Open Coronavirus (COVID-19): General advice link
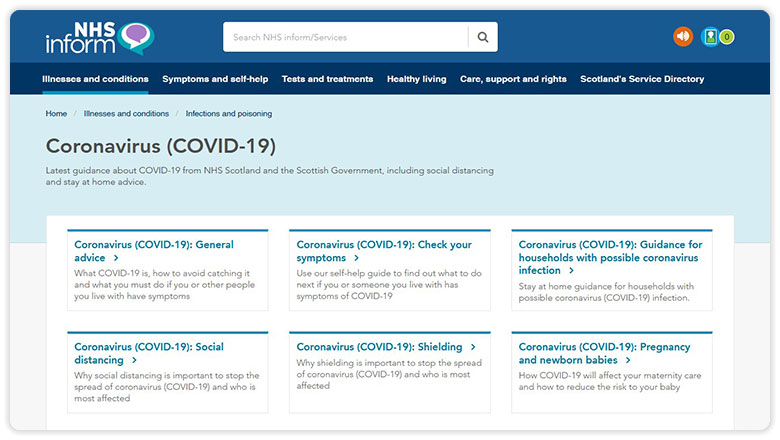This screenshot has height=440, width=780. tap(154, 251)
